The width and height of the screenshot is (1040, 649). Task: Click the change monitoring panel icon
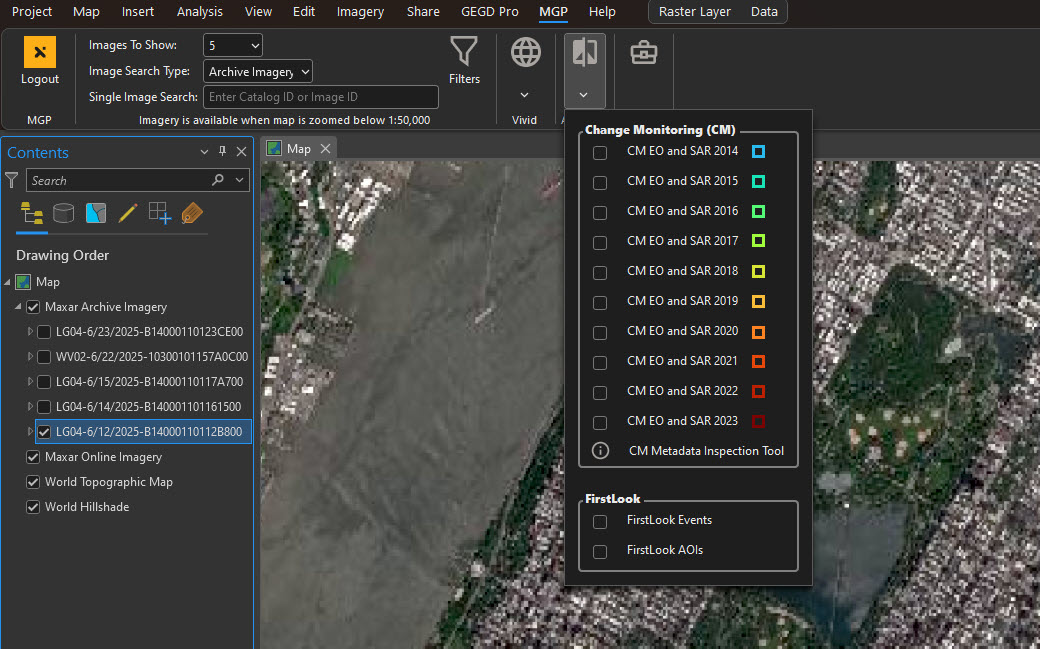pos(584,52)
